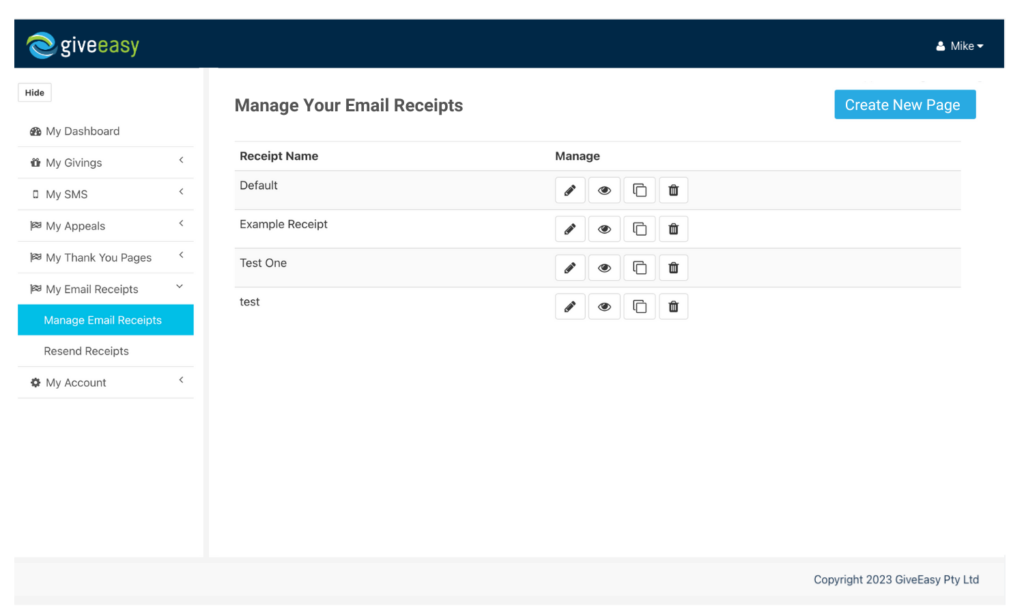Select Manage Email Receipts in sidebar
1024x612 pixels.
[105, 319]
